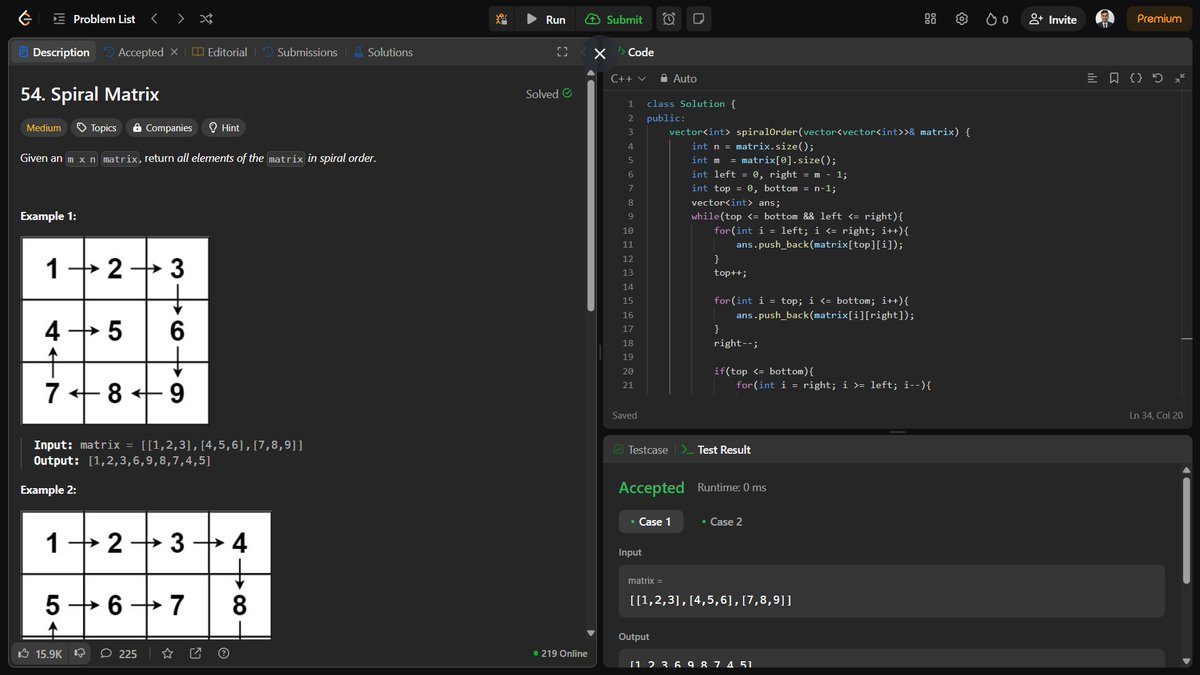Select Case 1 result
This screenshot has height=675, width=1200.
pos(651,522)
